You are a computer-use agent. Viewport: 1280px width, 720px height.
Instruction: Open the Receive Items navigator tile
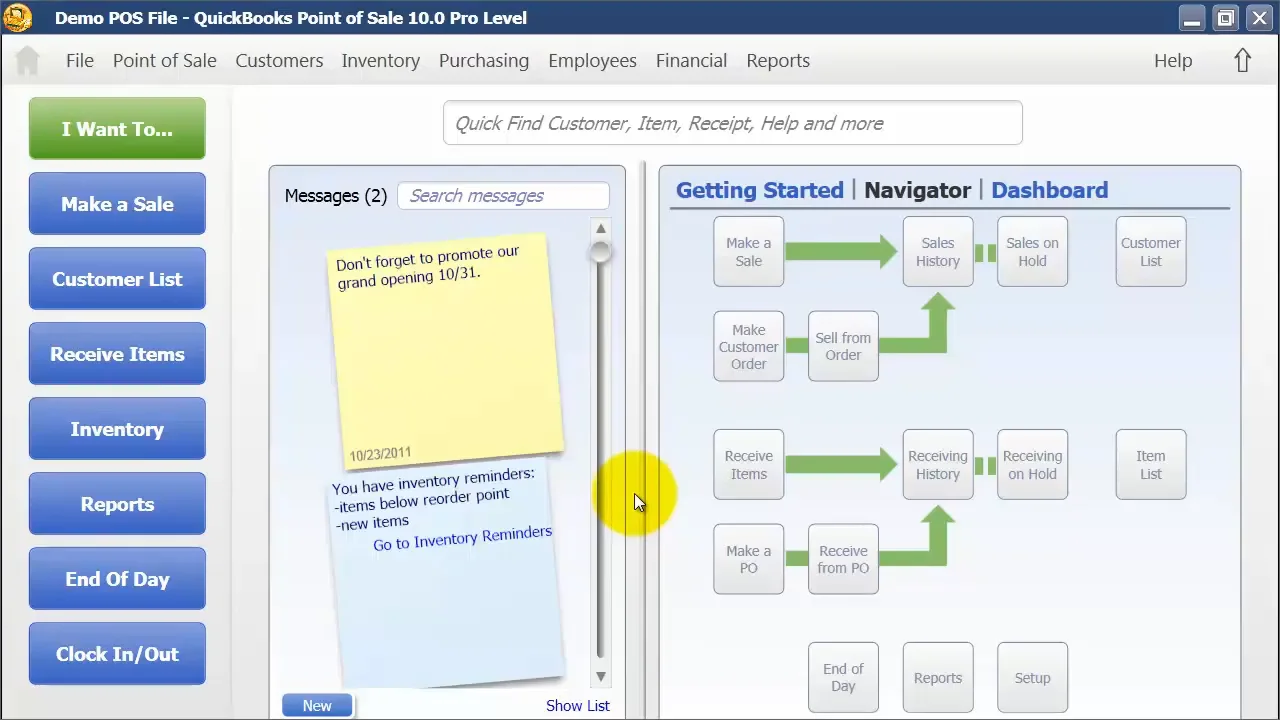[x=748, y=465]
